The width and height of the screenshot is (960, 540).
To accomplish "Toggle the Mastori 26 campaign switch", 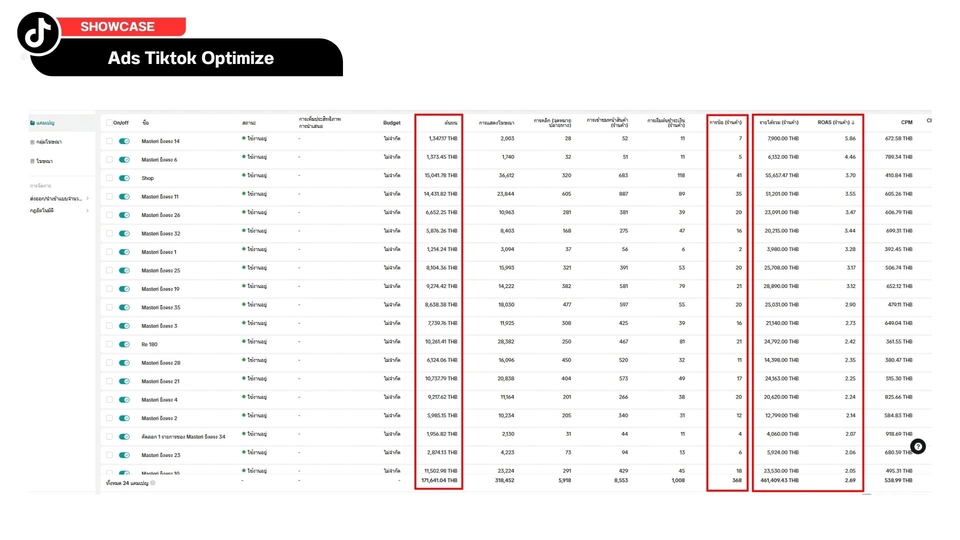I will [124, 215].
